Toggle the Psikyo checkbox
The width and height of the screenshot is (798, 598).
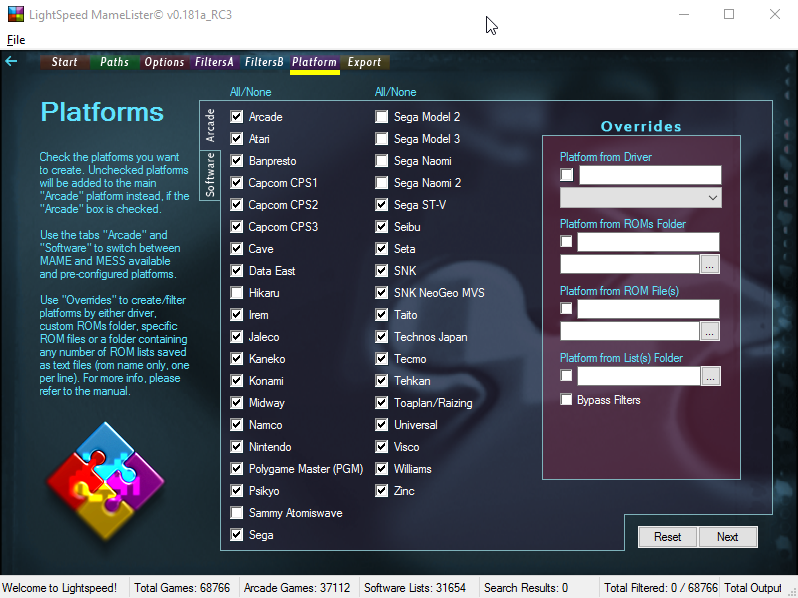[237, 491]
